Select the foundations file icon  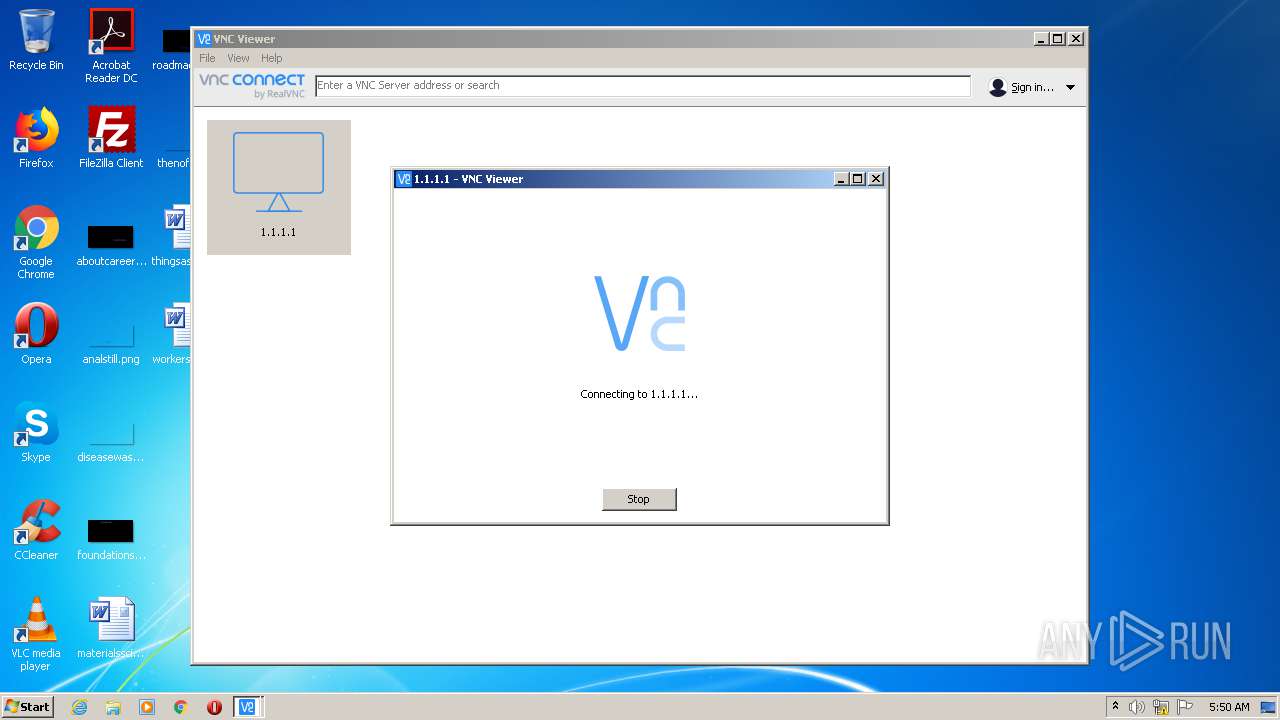[111, 540]
